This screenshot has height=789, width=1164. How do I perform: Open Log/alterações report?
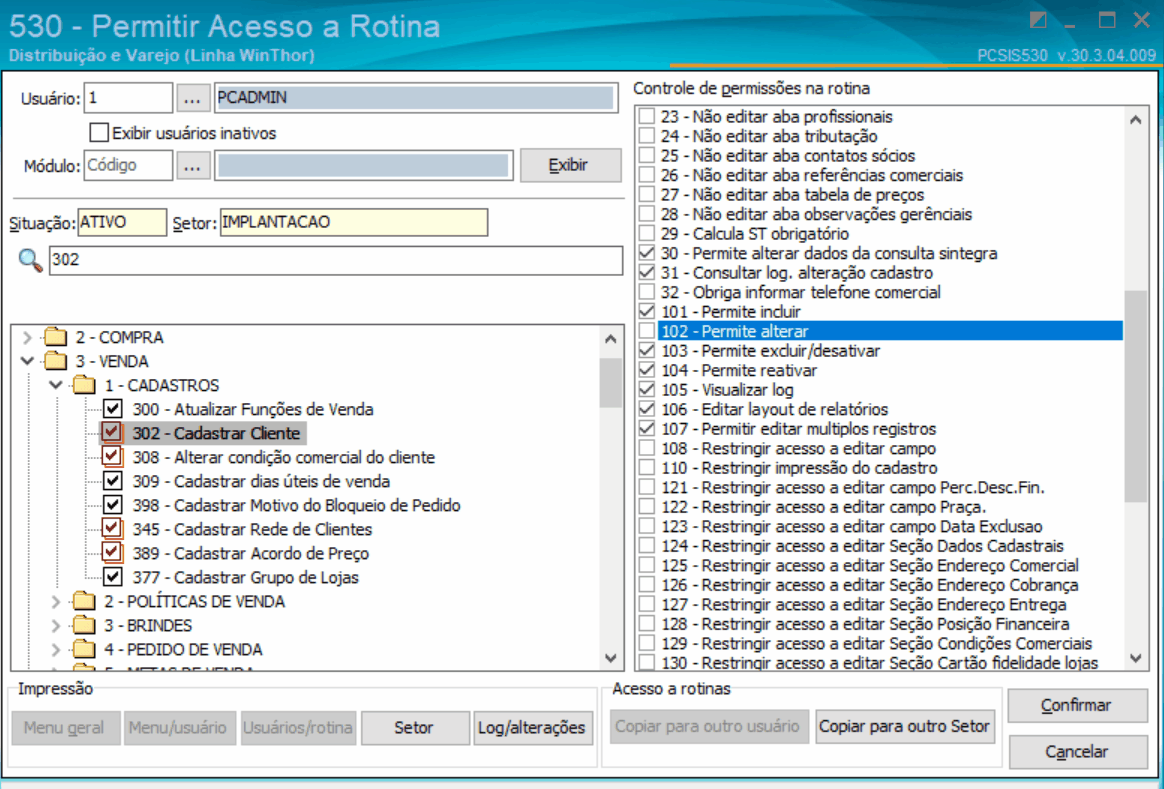click(x=532, y=727)
